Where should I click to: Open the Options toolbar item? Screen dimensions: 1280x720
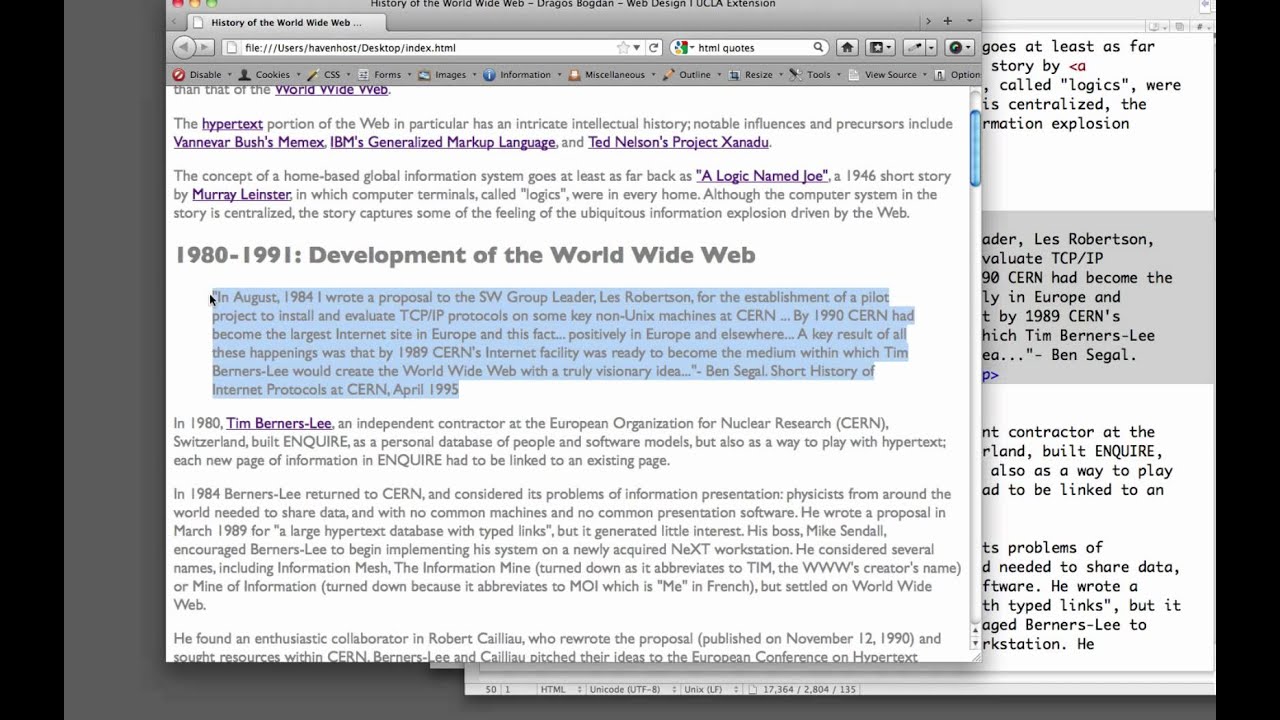coord(958,75)
